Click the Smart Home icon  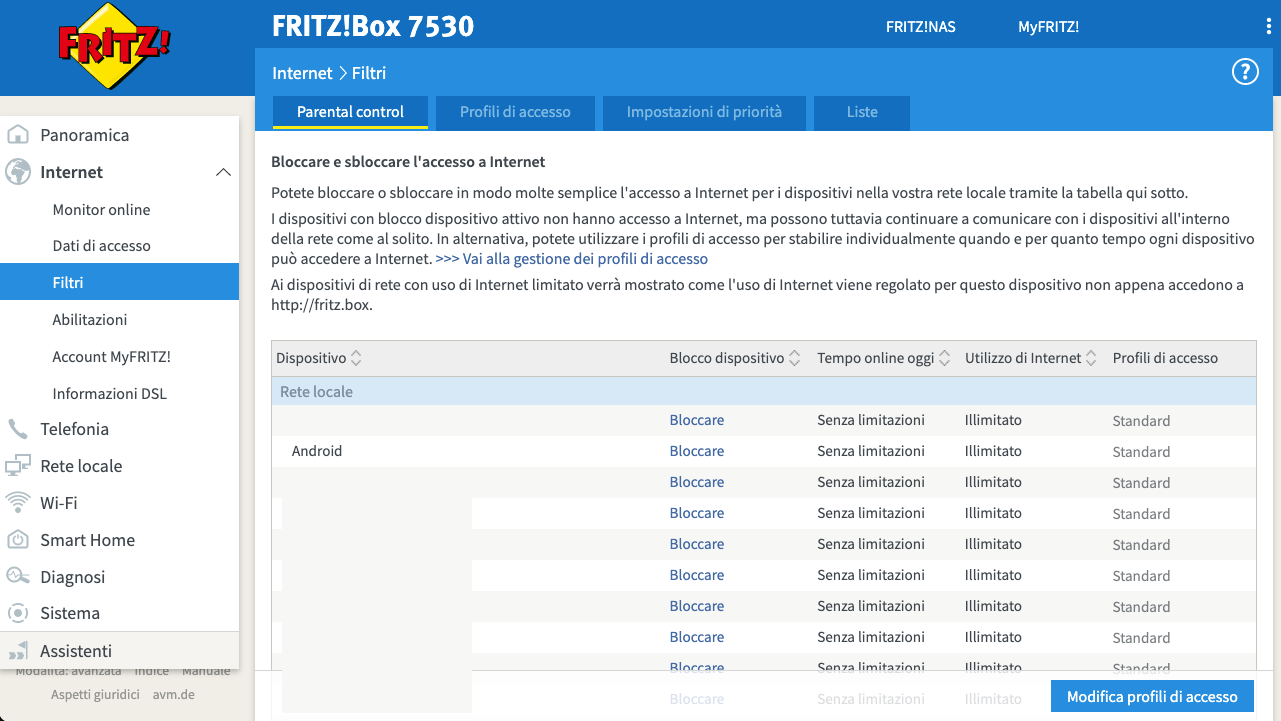18,540
